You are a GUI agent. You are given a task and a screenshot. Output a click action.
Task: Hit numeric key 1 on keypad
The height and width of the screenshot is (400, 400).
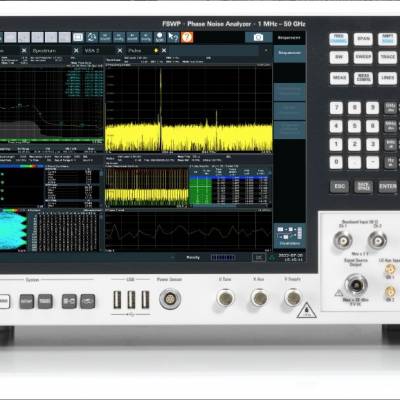(x=336, y=144)
